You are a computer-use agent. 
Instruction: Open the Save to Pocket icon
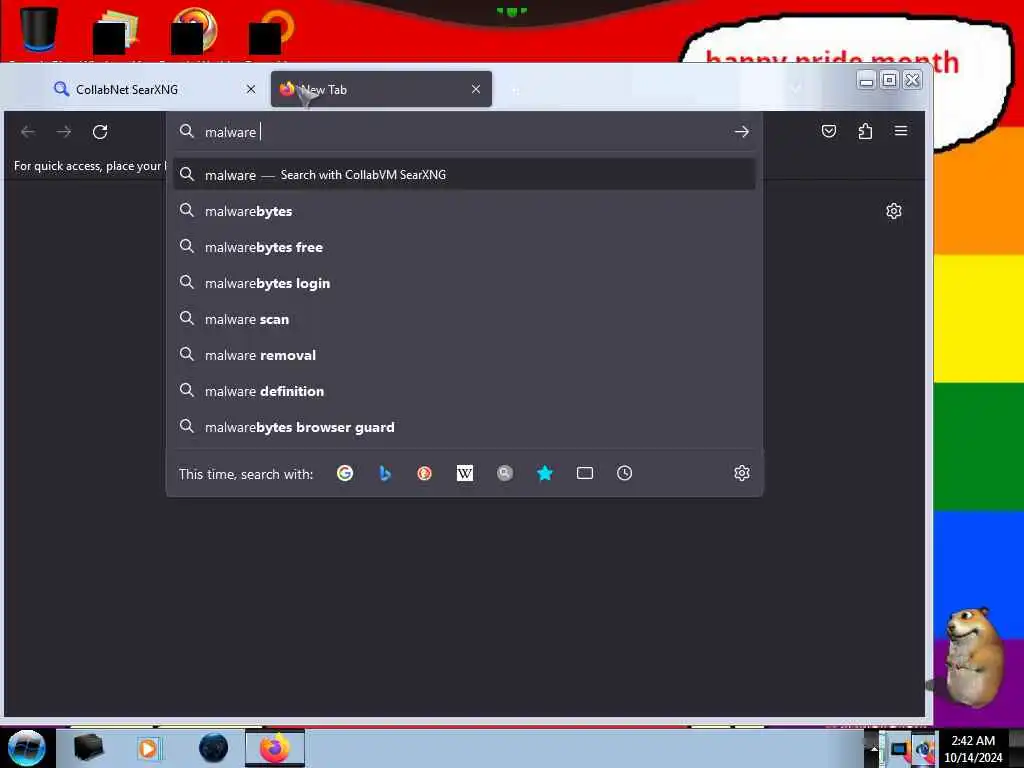(829, 131)
